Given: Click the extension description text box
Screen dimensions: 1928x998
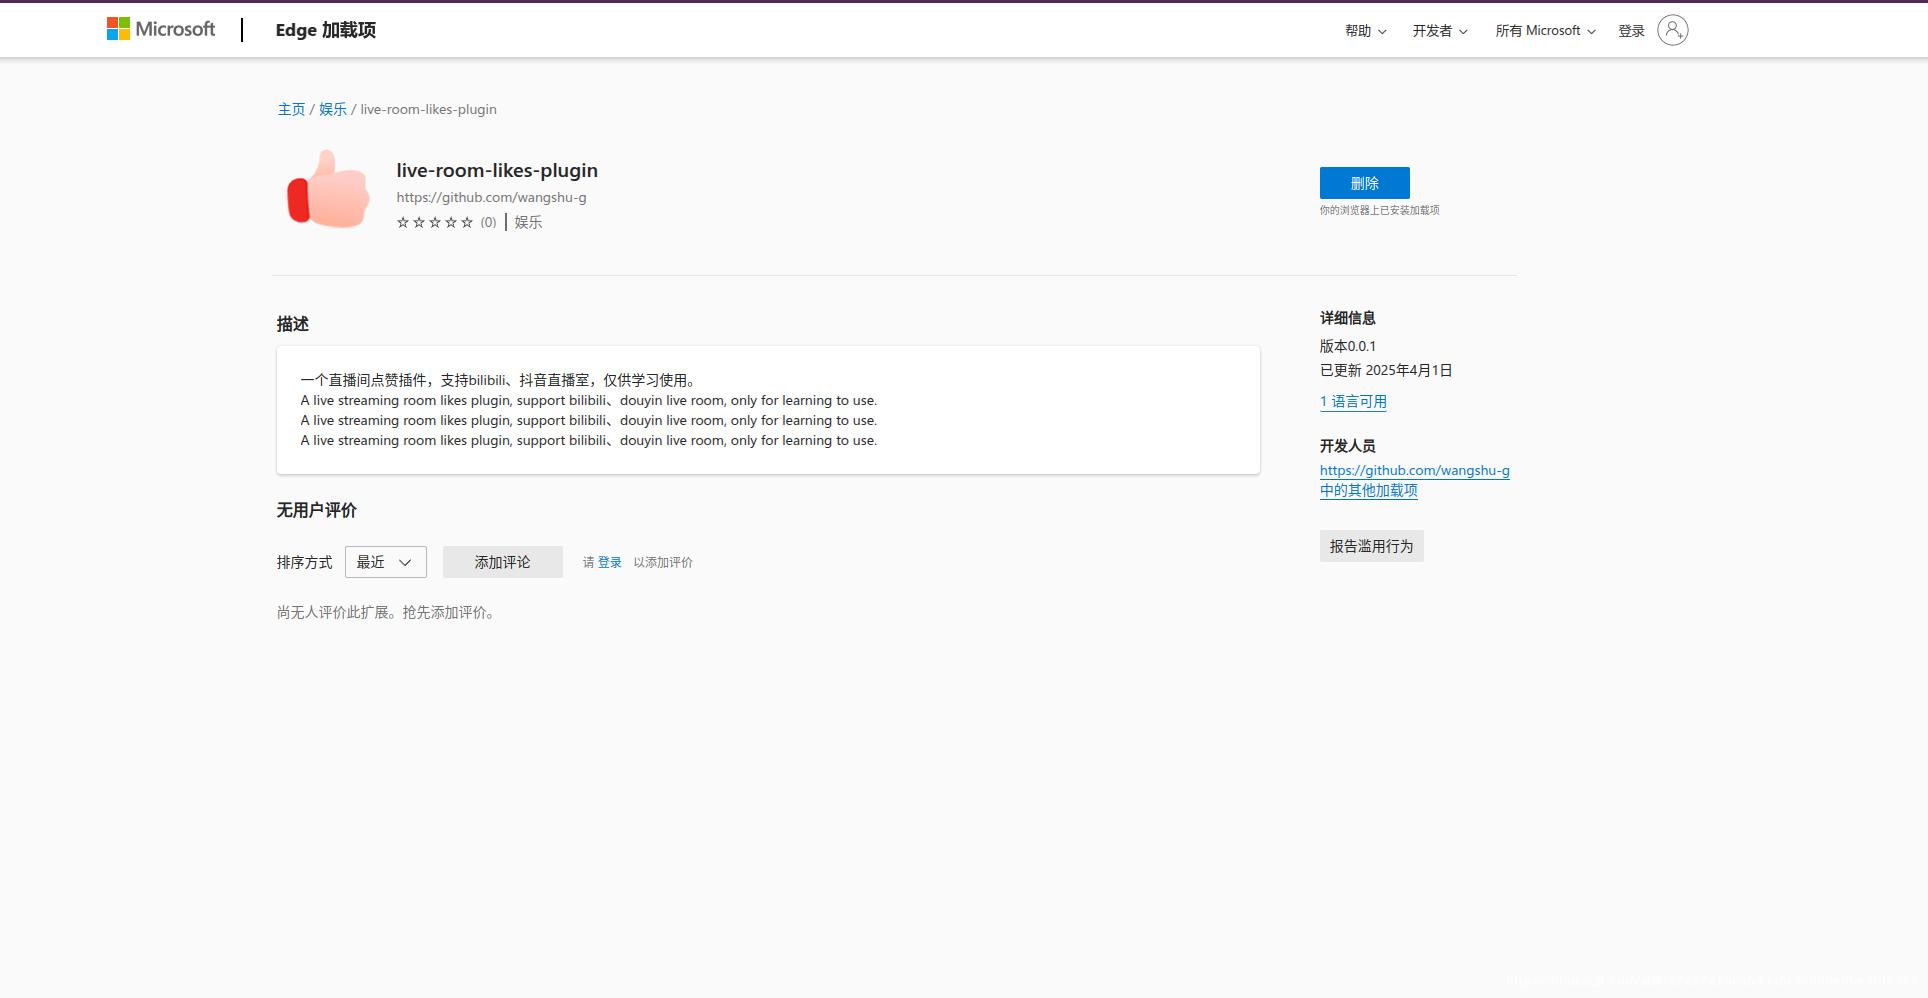Looking at the screenshot, I should (767, 410).
